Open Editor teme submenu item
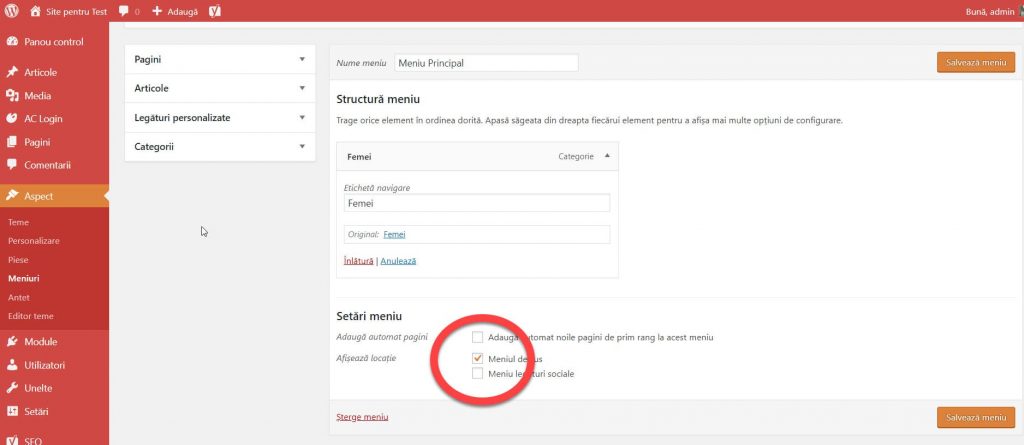The height and width of the screenshot is (445, 1024). [30, 316]
